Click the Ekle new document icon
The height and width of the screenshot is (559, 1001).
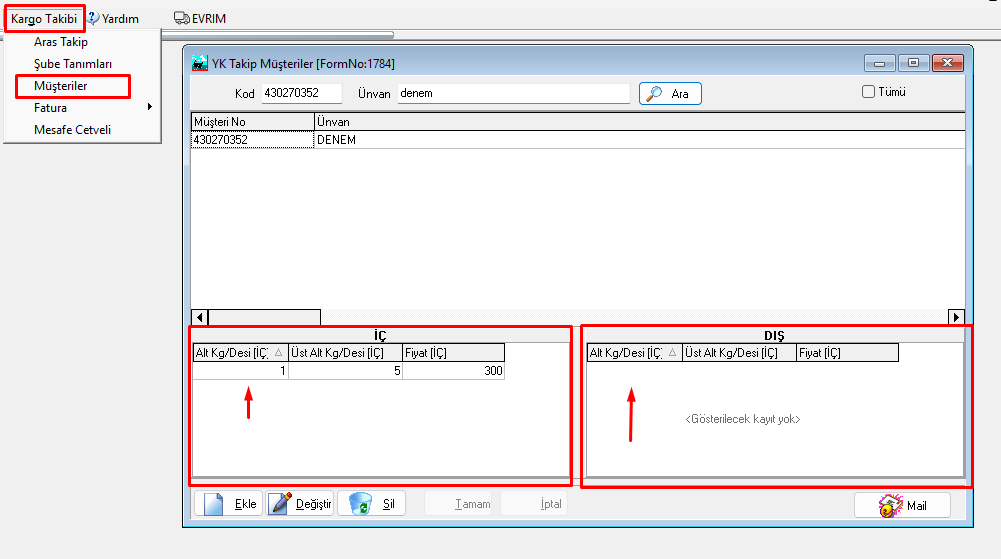(x=211, y=504)
